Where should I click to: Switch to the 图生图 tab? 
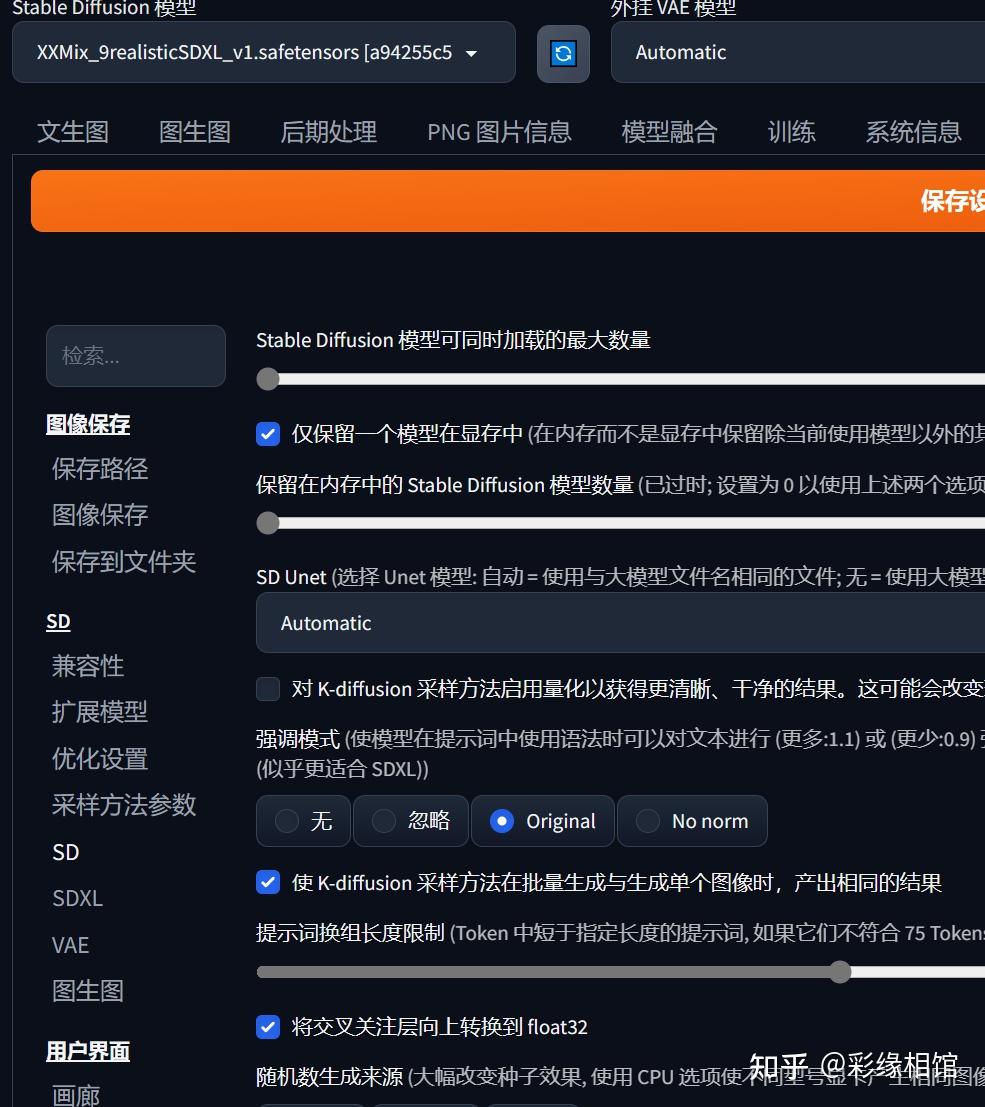click(194, 131)
